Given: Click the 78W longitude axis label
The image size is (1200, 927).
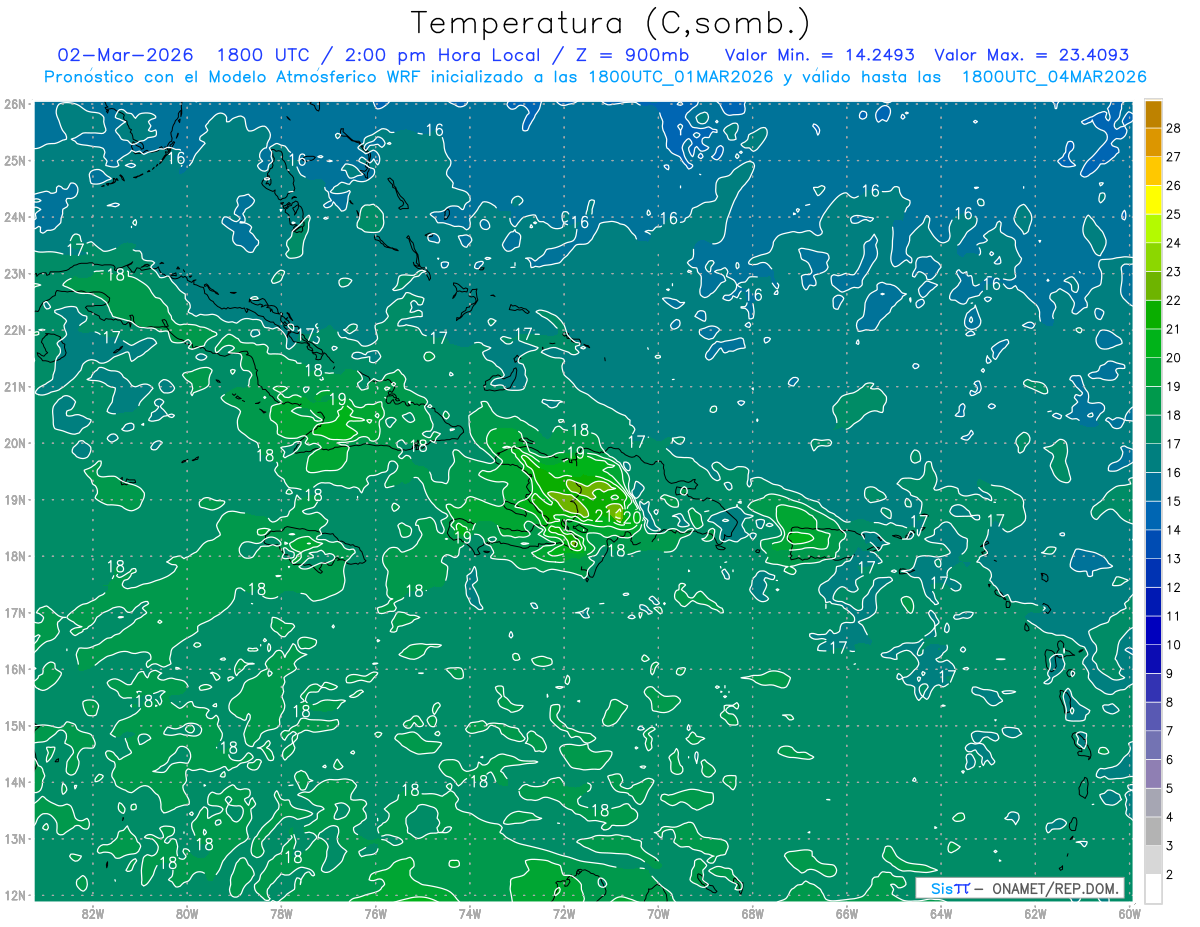Looking at the screenshot, I should click(281, 913).
